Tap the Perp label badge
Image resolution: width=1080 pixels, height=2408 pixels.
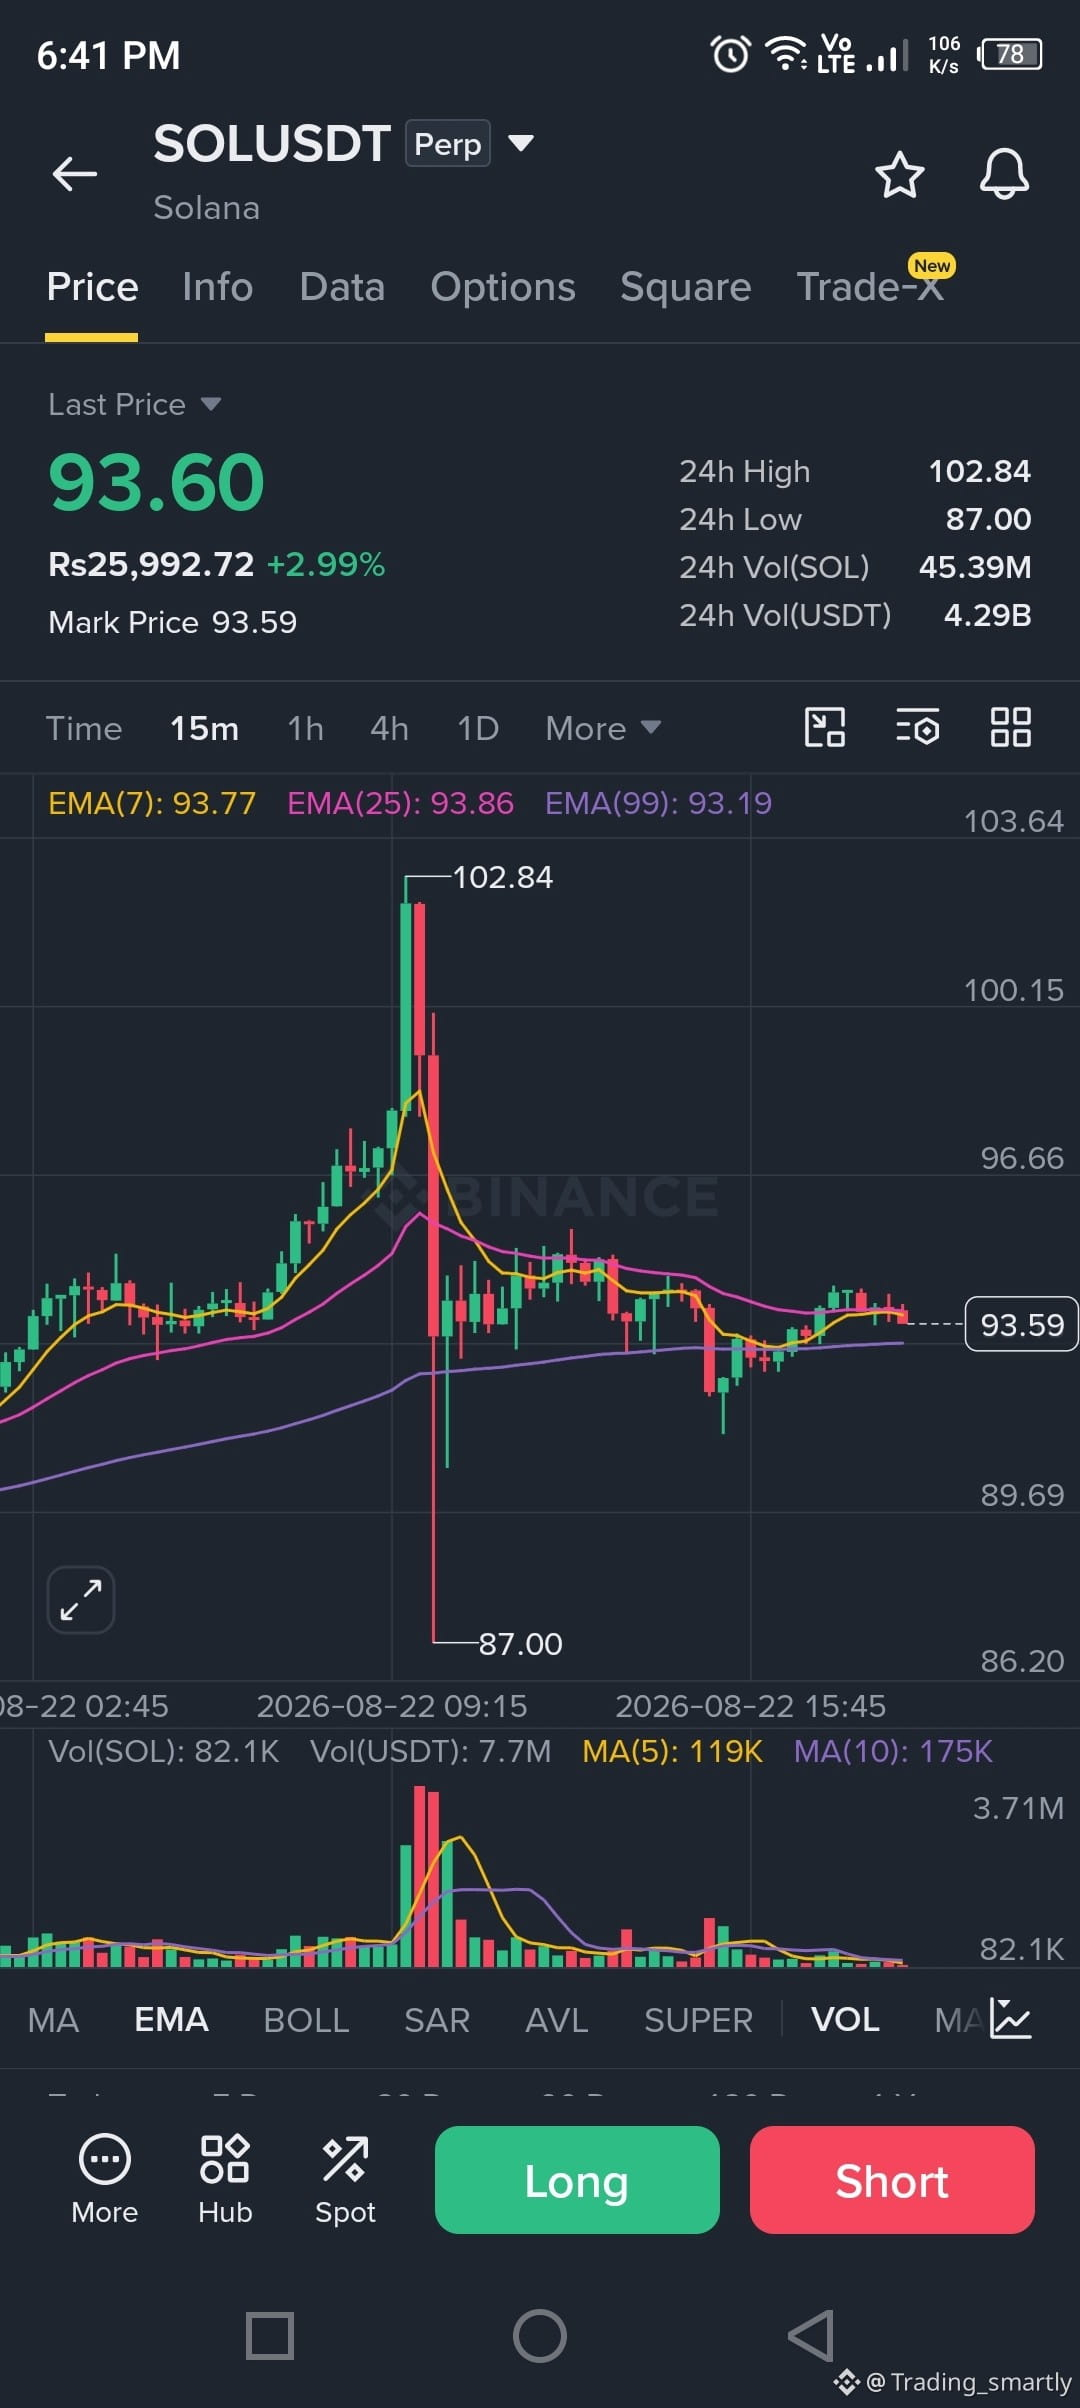[x=447, y=143]
